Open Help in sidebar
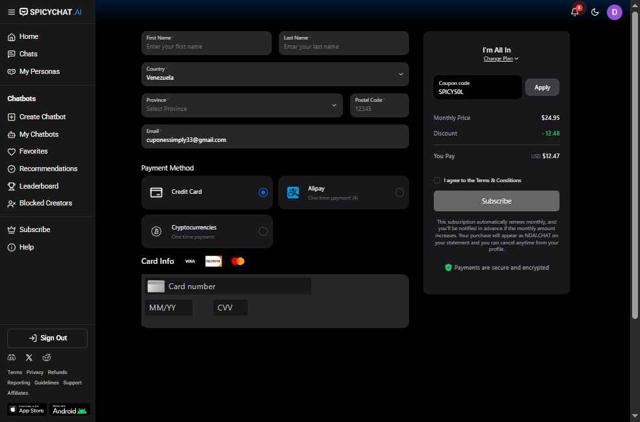This screenshot has width=640, height=422. [x=21, y=247]
